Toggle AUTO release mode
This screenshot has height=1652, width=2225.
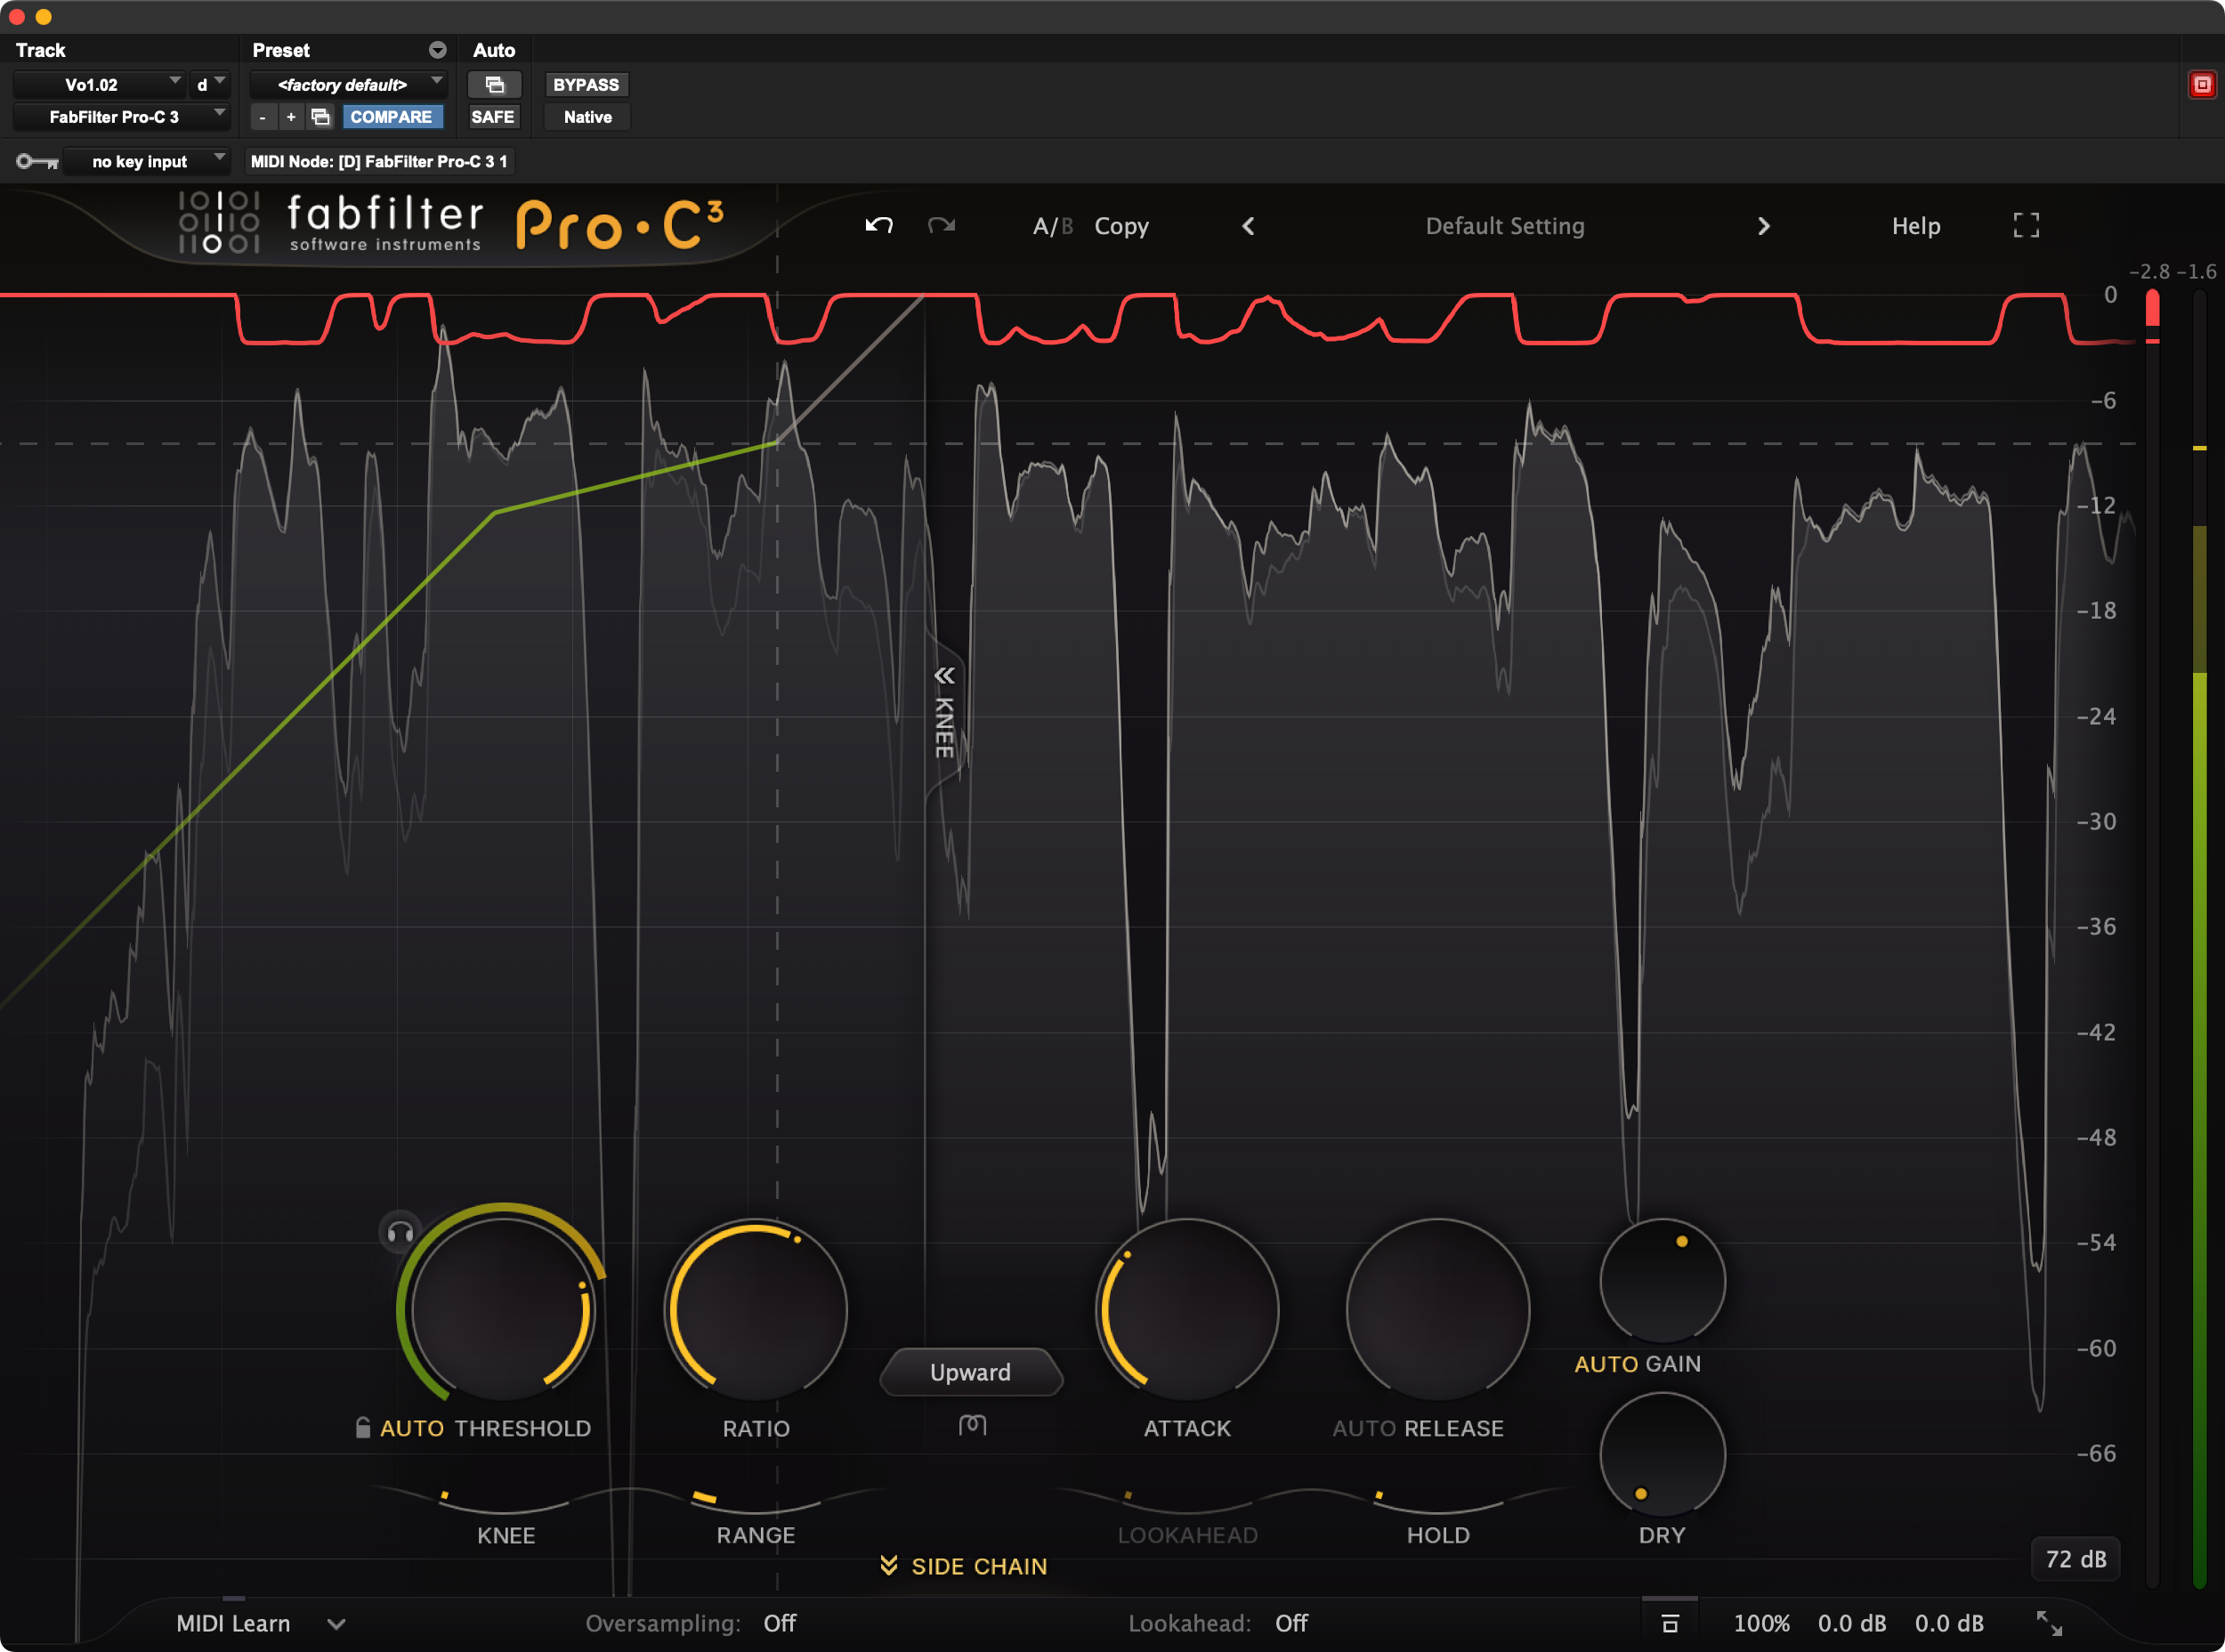tap(1364, 1428)
